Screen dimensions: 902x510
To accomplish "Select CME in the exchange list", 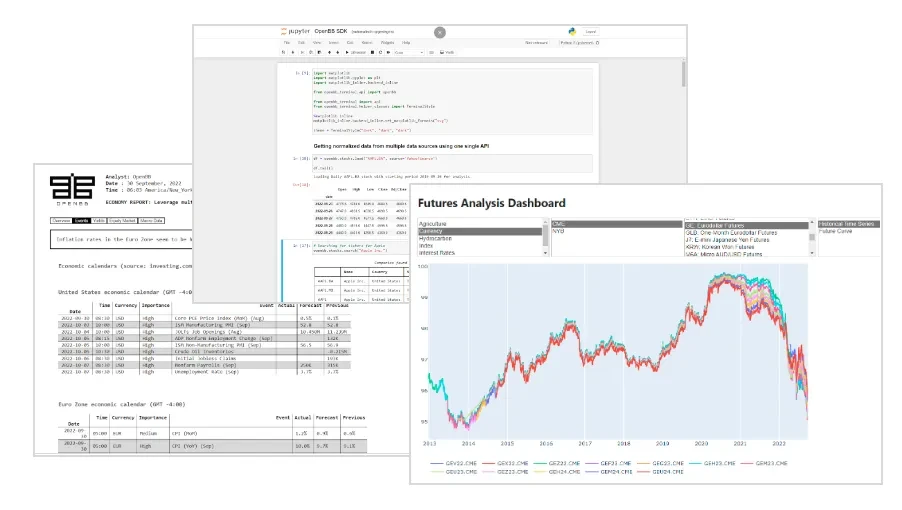I will click(x=560, y=225).
